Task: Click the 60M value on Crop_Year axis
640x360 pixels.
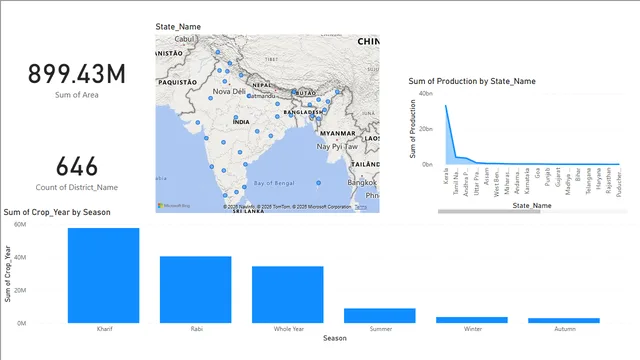Action: click(x=20, y=224)
